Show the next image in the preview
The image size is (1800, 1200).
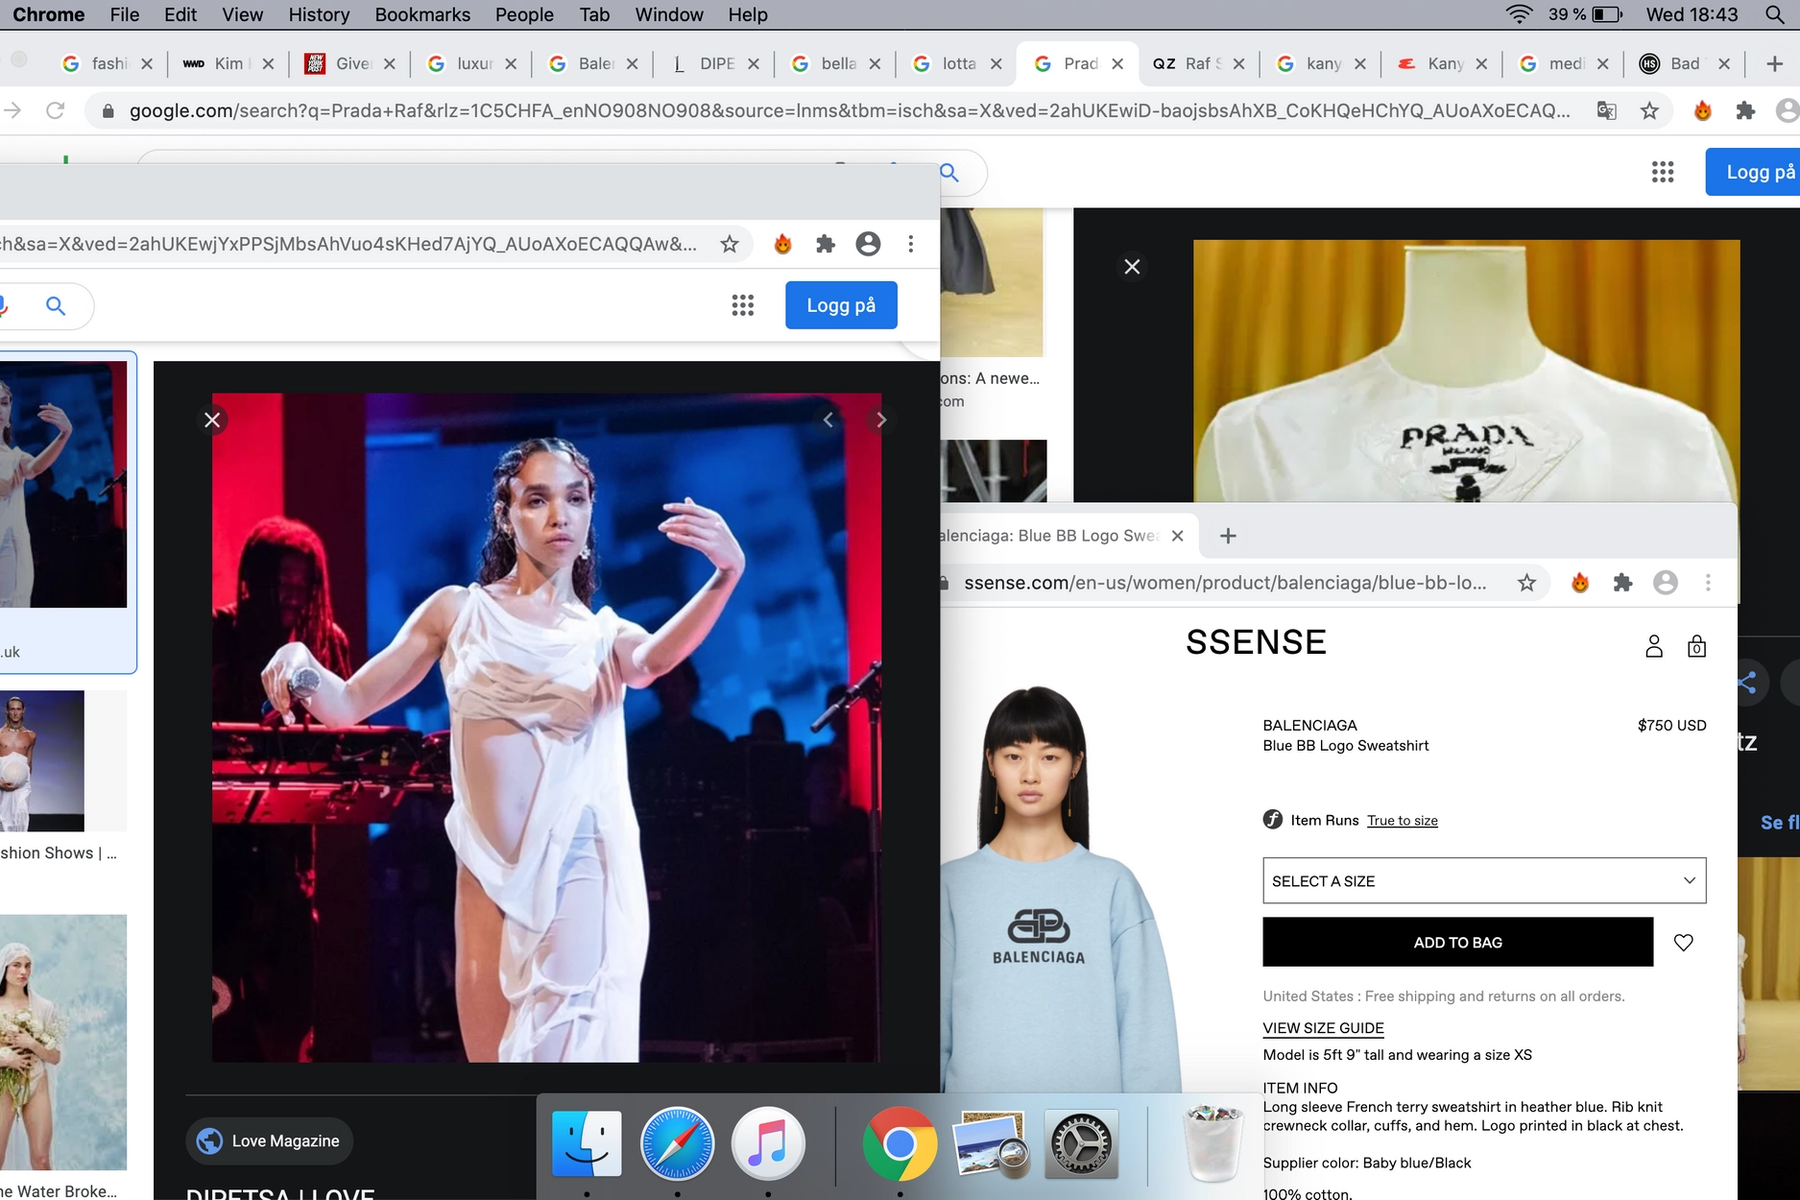tap(881, 420)
